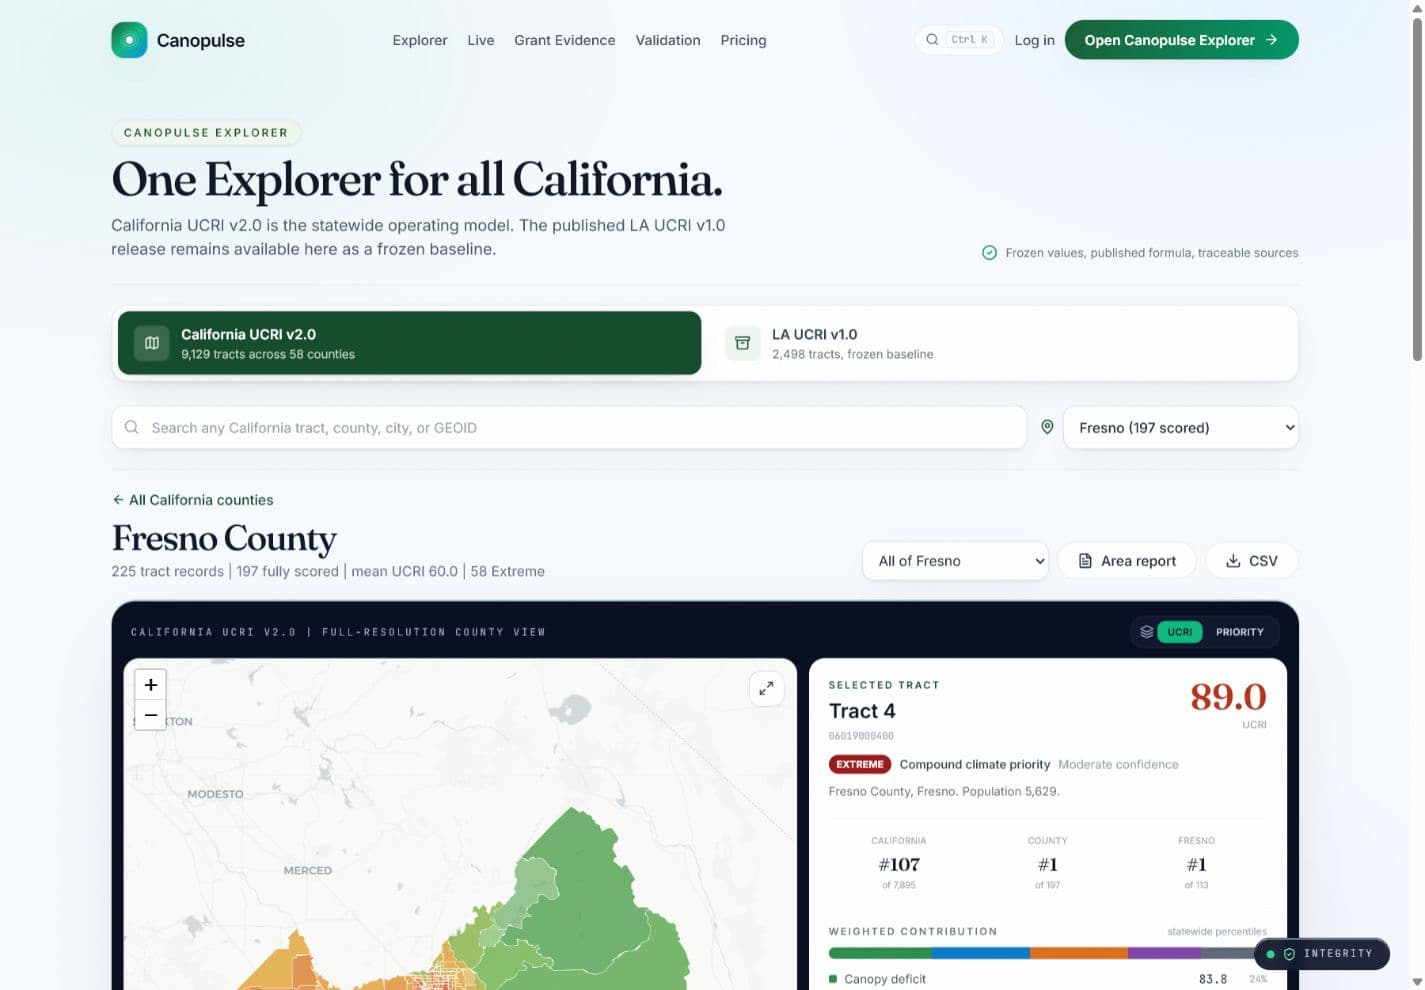Click the Tract 4 title
Image resolution: width=1425 pixels, height=990 pixels.
click(862, 711)
